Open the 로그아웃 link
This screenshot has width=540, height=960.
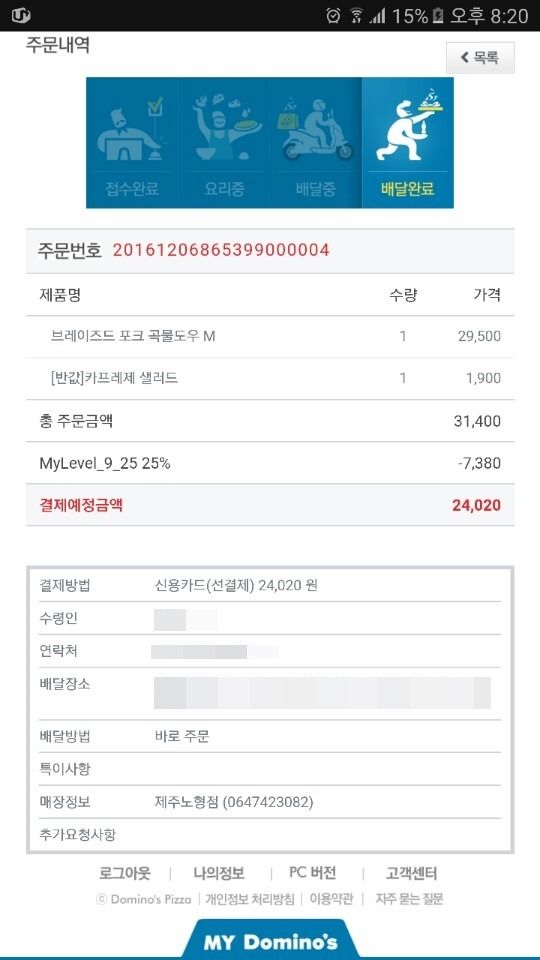tap(125, 873)
